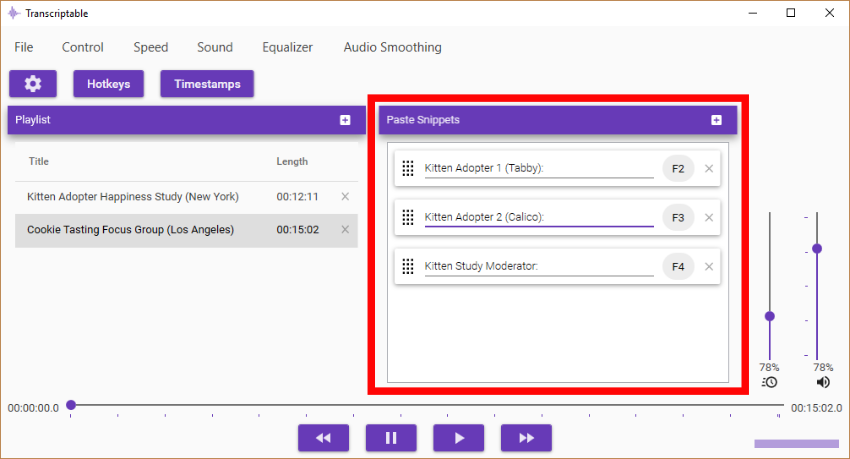The image size is (850, 459).
Task: Click the fast forward button
Action: tap(526, 438)
